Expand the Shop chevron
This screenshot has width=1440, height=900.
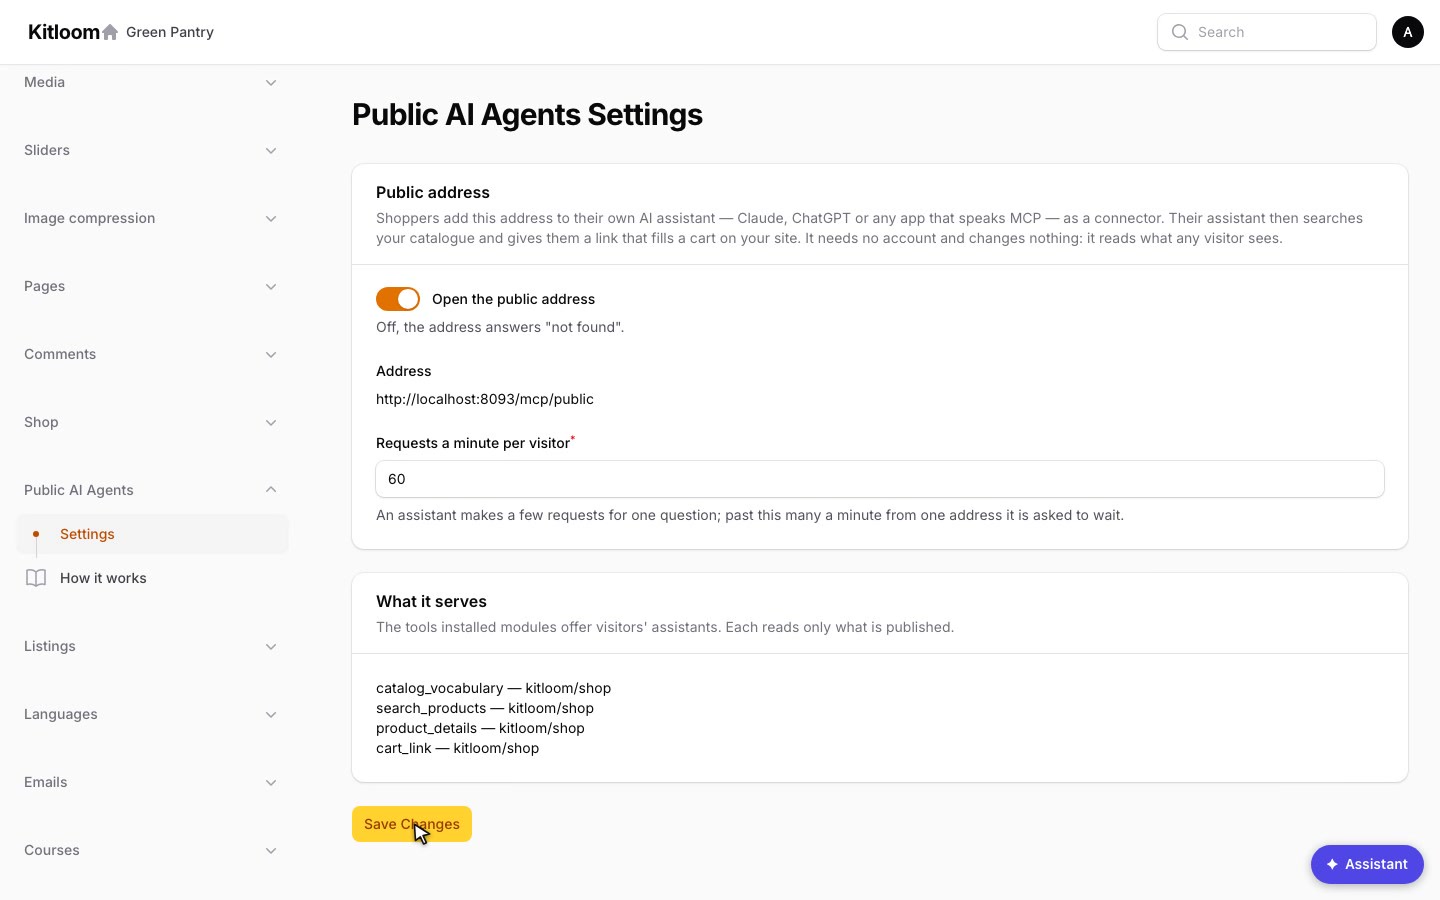(271, 423)
